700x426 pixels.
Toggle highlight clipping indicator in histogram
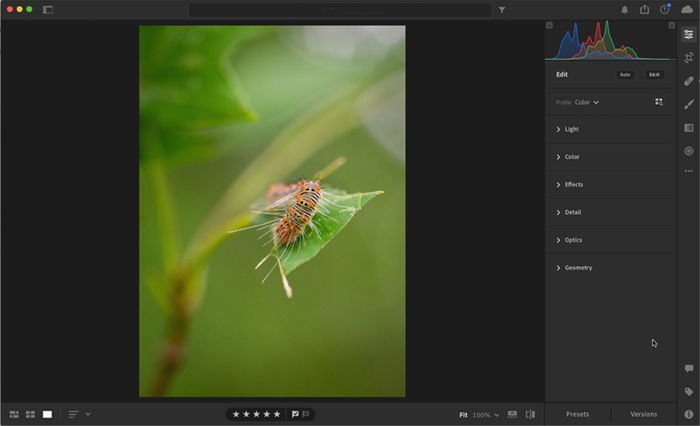pos(671,25)
